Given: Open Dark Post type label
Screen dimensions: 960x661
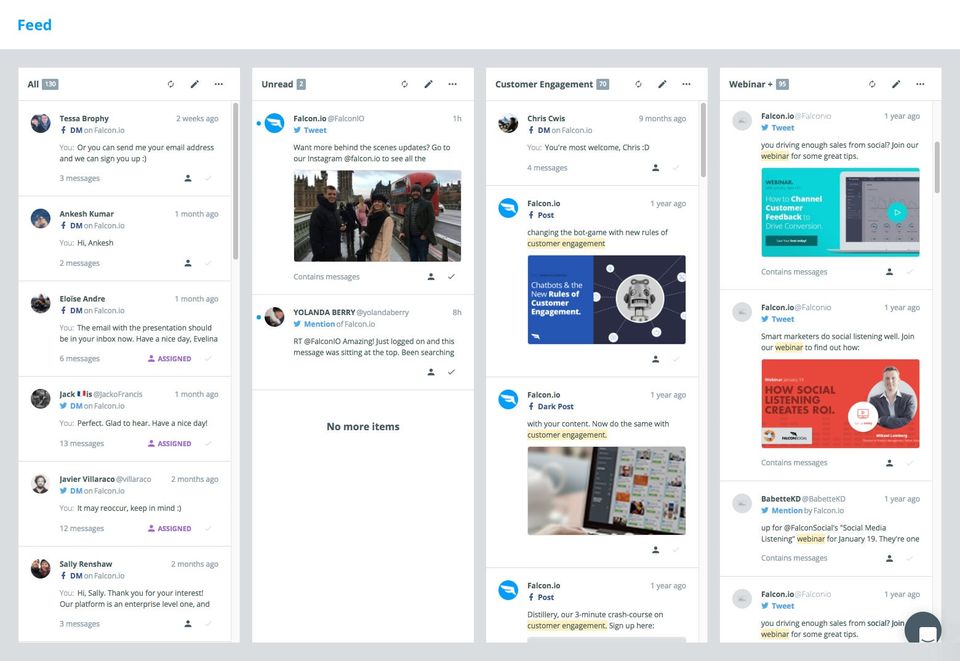Looking at the screenshot, I should coord(555,406).
